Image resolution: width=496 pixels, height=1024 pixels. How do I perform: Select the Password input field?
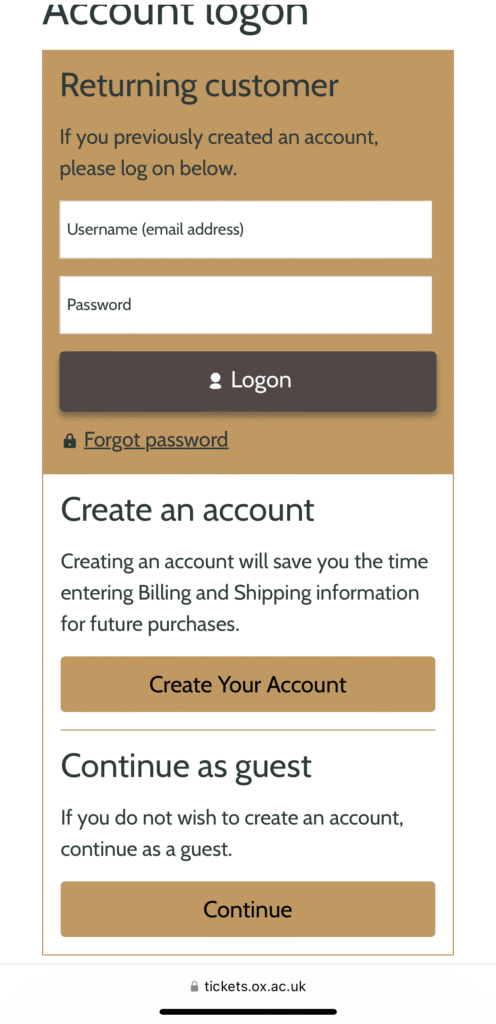tap(246, 304)
